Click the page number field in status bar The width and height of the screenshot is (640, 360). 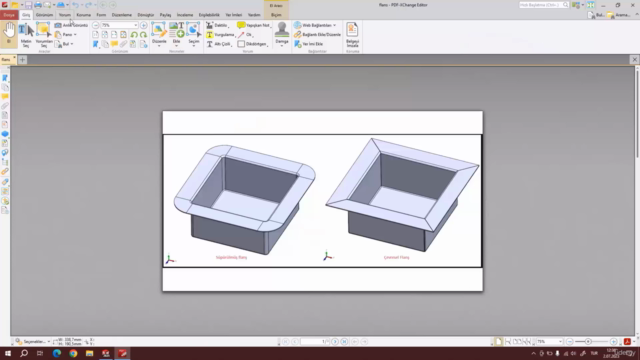pyautogui.click(x=313, y=342)
